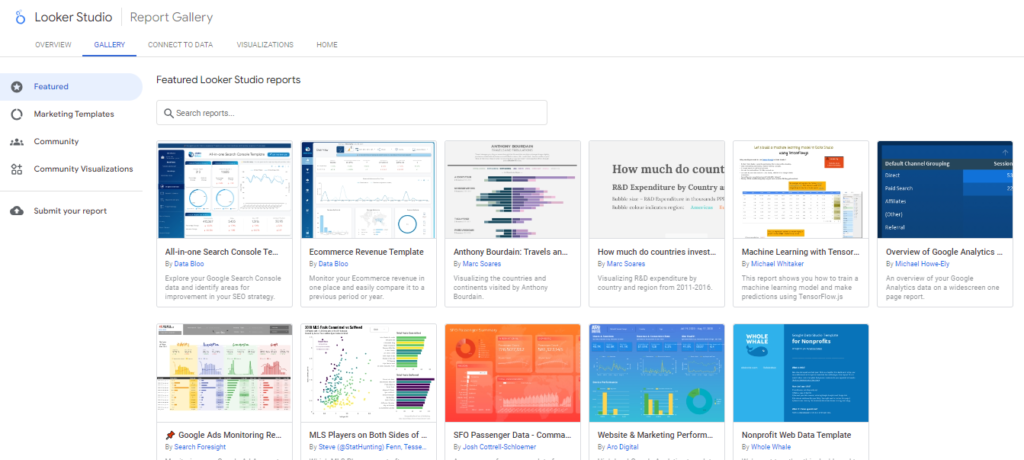The width and height of the screenshot is (1024, 460).
Task: Click the Anthony Bourdain: Travels title
Action: pyautogui.click(x=512, y=252)
